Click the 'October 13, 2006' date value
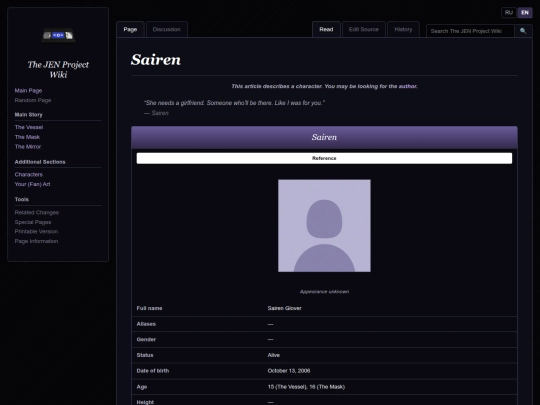 click(289, 371)
